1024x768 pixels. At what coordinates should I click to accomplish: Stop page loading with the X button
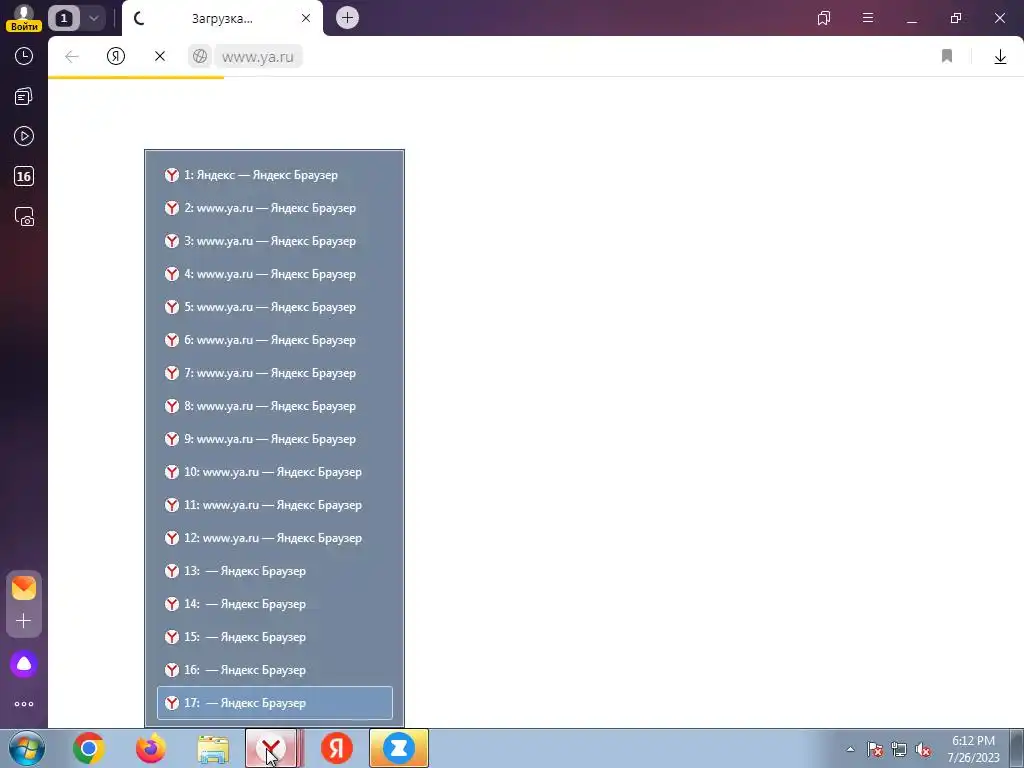point(159,57)
